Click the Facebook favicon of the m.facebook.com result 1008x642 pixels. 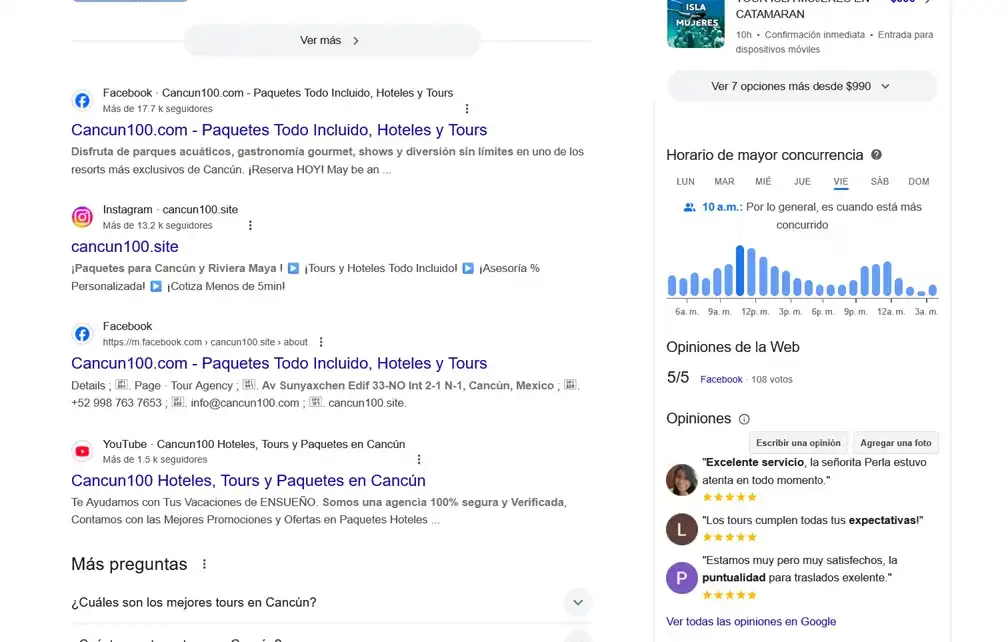click(x=82, y=334)
